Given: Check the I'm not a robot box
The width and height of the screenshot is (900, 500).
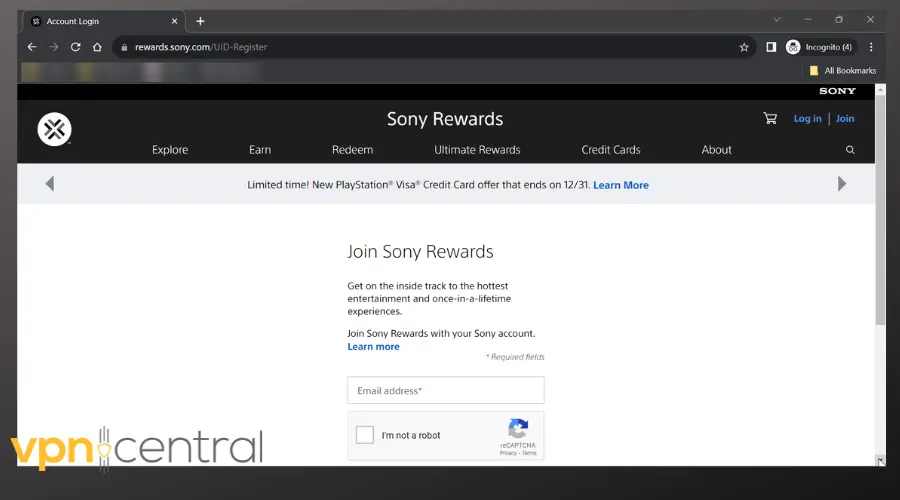Looking at the screenshot, I should coord(364,435).
